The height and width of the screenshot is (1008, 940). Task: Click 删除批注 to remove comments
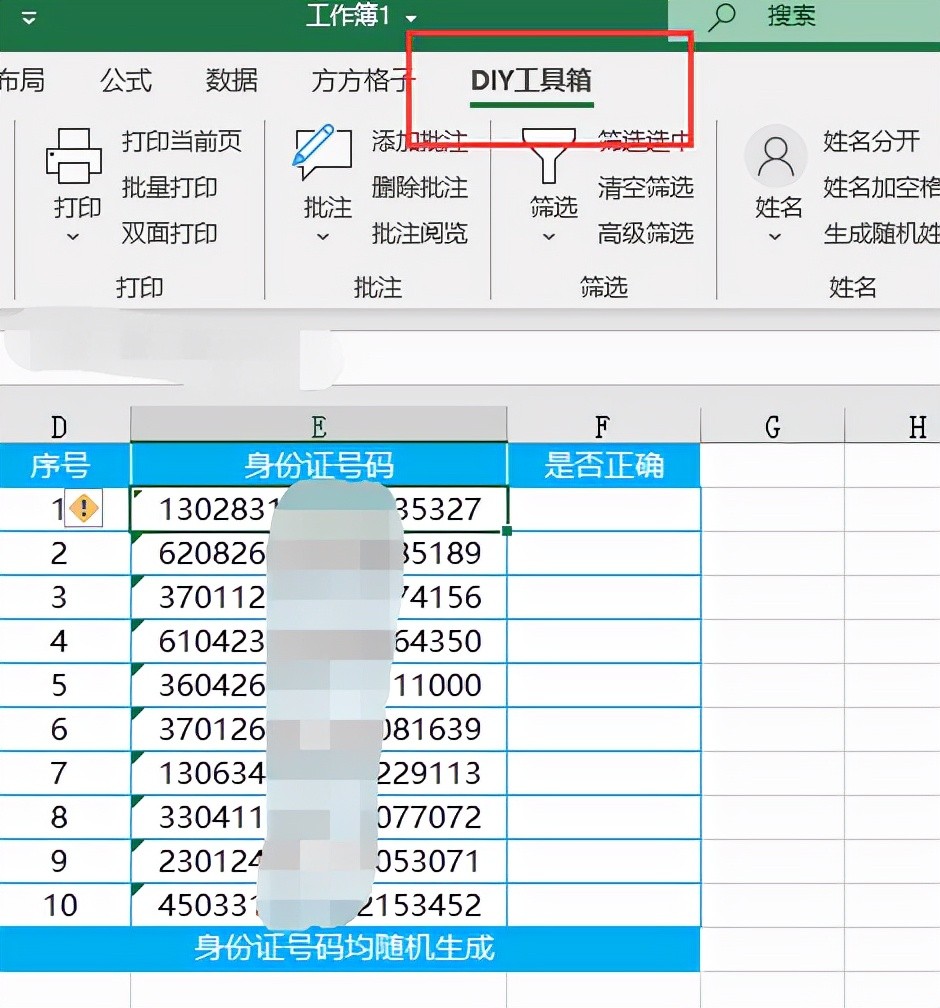[x=419, y=187]
